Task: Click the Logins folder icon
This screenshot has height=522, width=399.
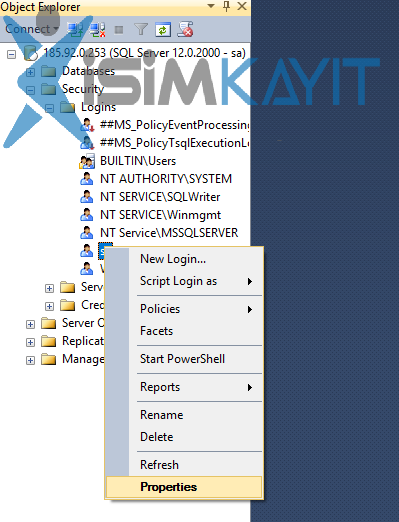Action: pos(68,107)
